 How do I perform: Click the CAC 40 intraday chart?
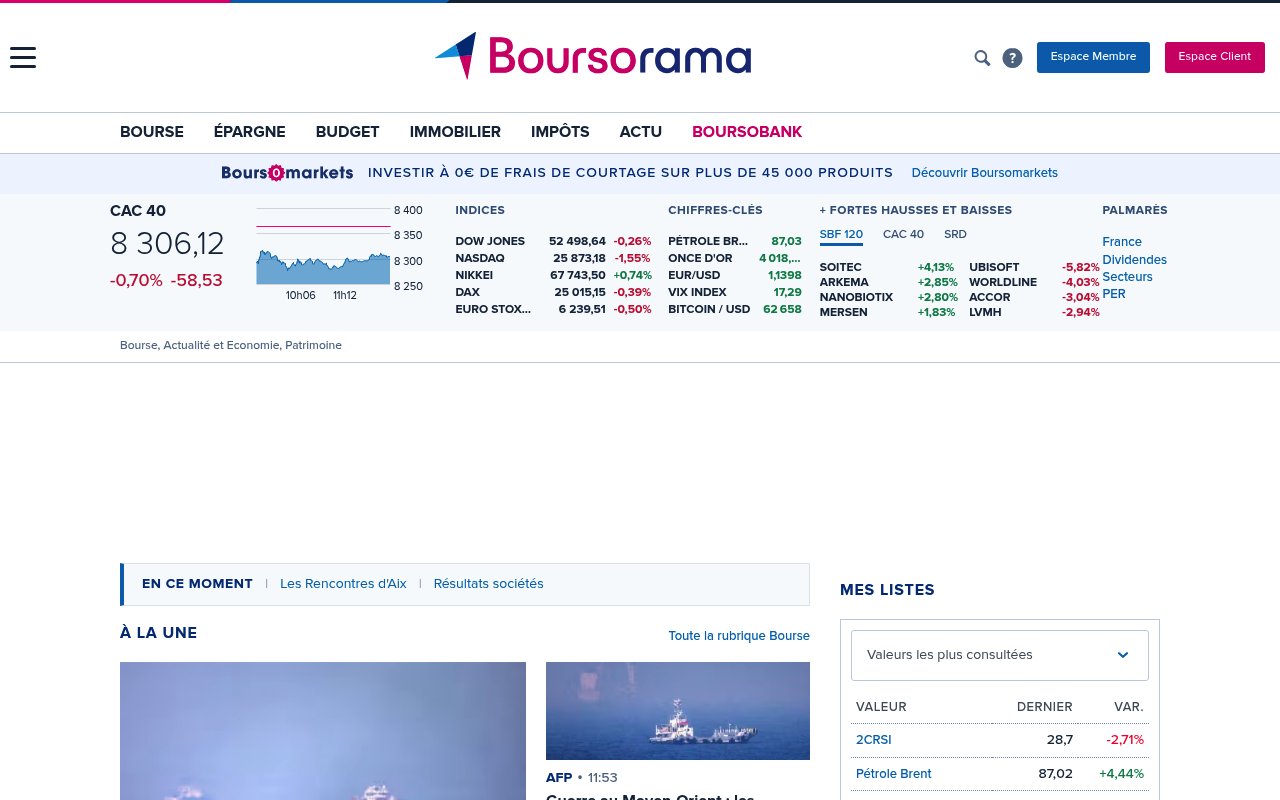point(323,247)
